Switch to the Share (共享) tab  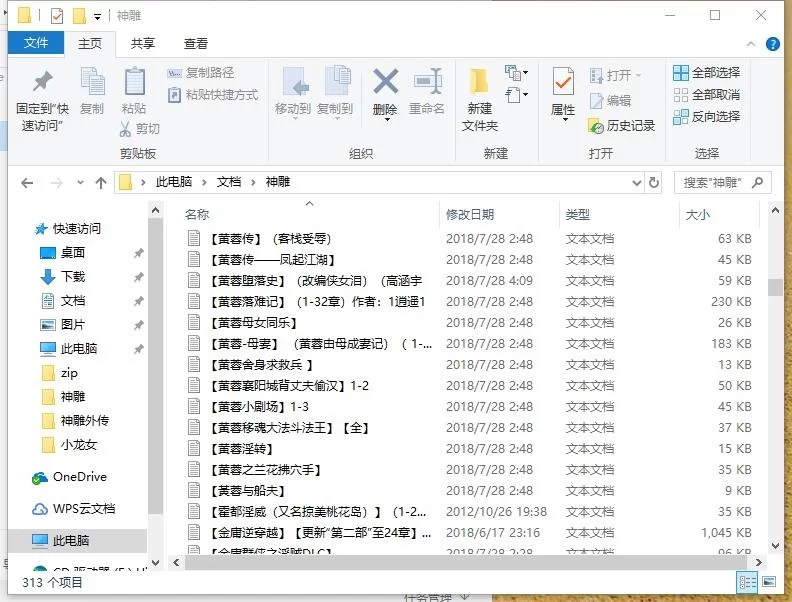(142, 43)
